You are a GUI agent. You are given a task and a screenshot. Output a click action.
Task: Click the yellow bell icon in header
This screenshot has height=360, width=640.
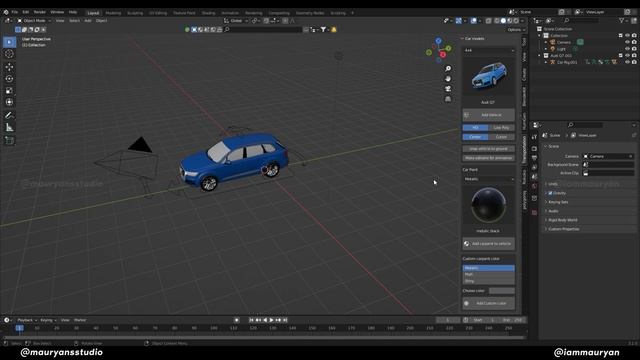point(334,29)
